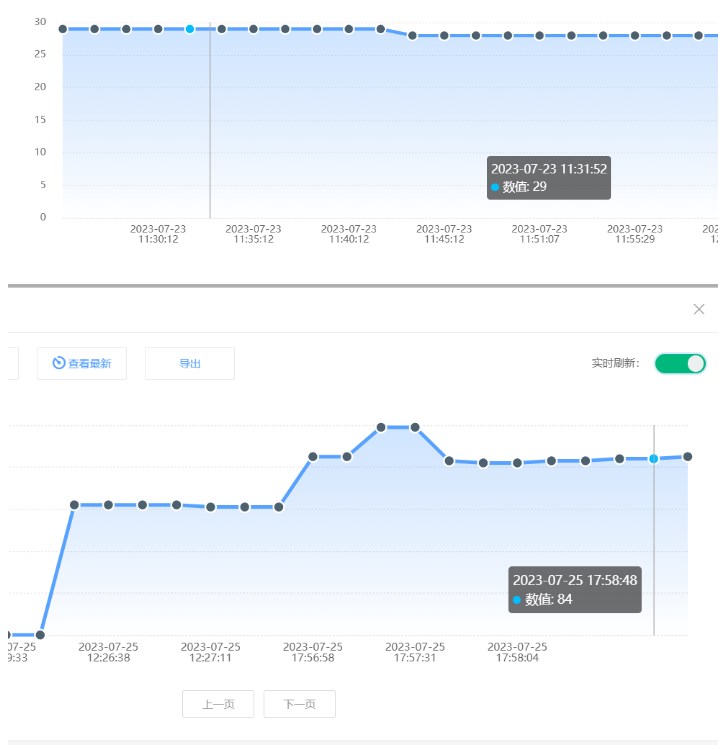Click the y-axis label 15
The width and height of the screenshot is (725, 749).
tap(40, 119)
